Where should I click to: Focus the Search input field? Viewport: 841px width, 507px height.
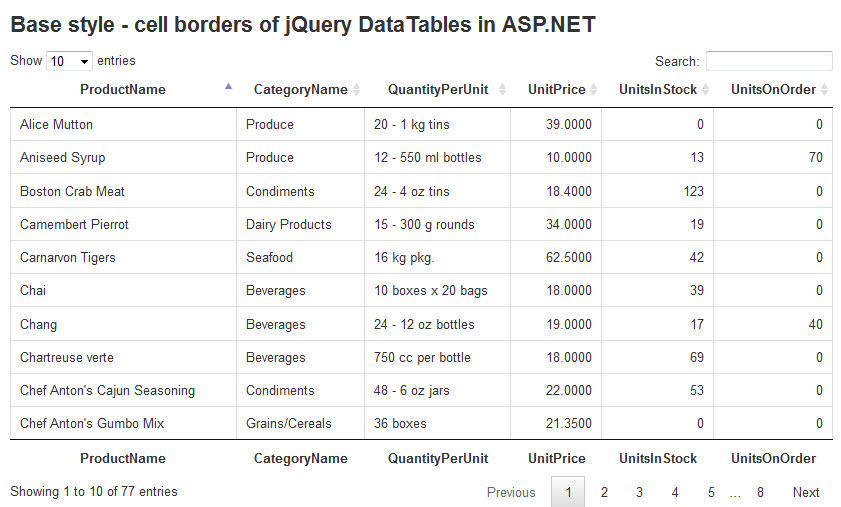769,61
